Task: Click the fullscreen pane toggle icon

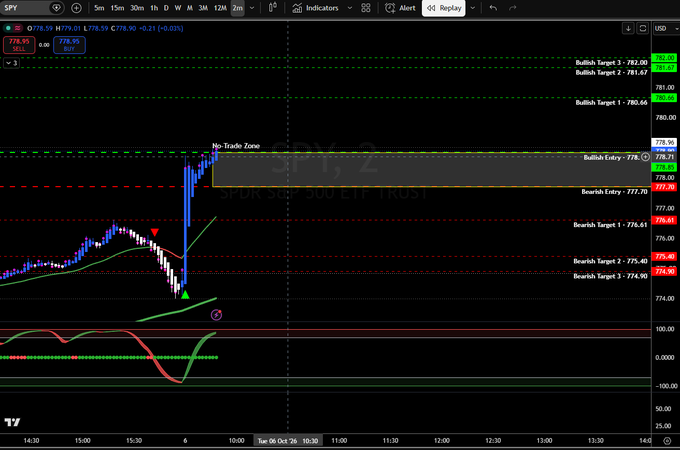Action: point(643,29)
